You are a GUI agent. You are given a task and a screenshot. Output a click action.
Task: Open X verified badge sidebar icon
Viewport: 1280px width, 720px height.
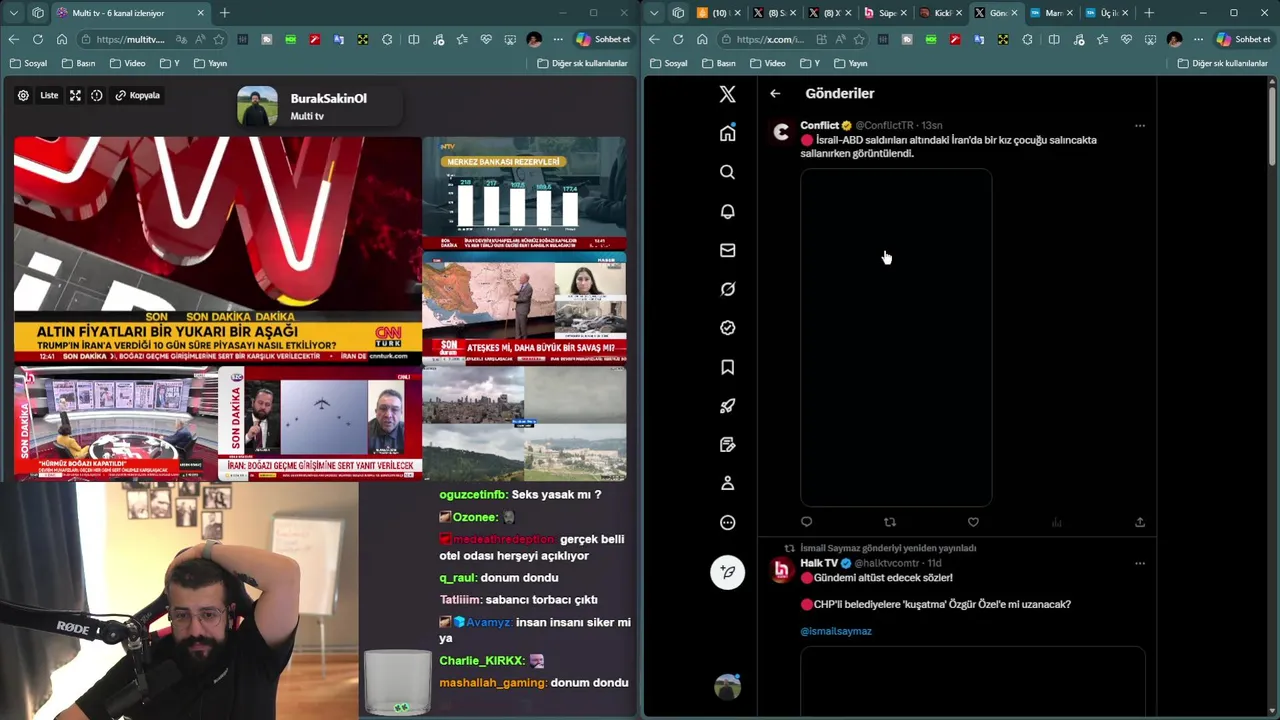point(727,328)
